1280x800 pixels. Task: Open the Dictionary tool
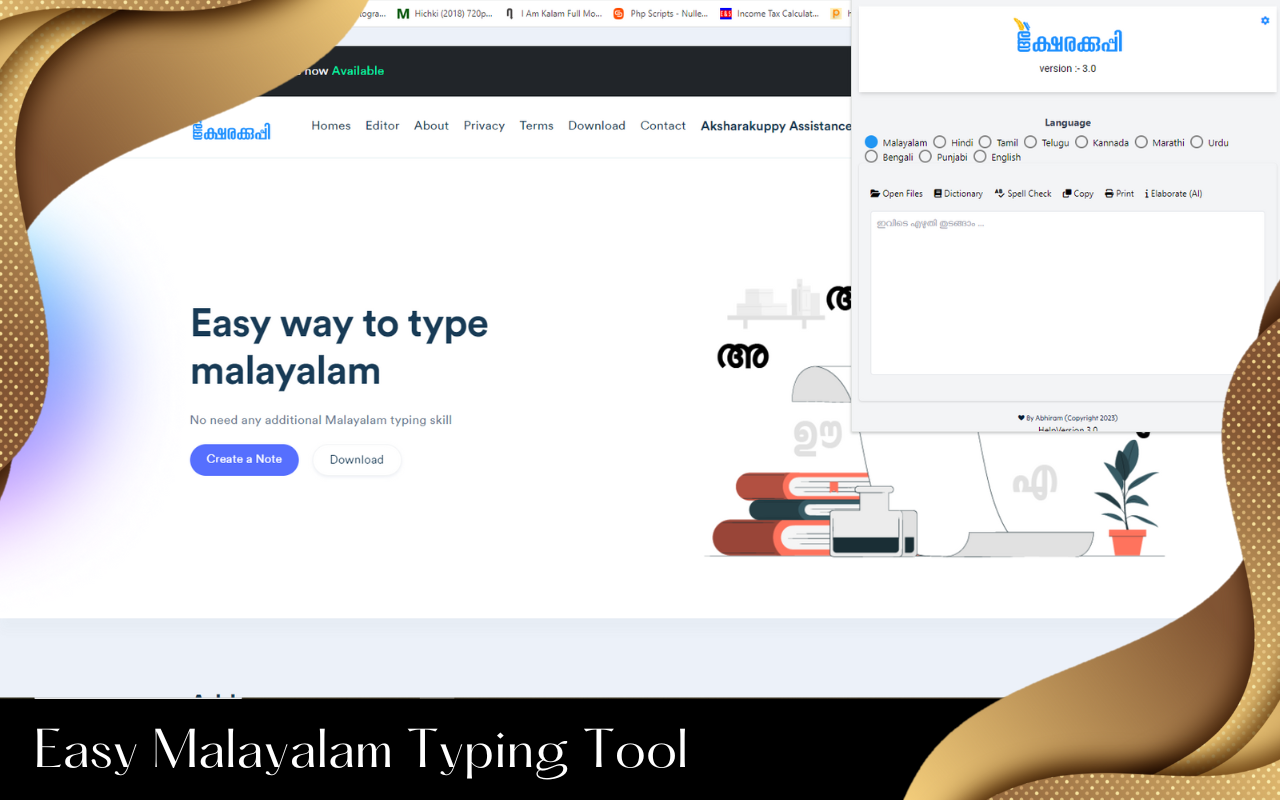pos(958,194)
